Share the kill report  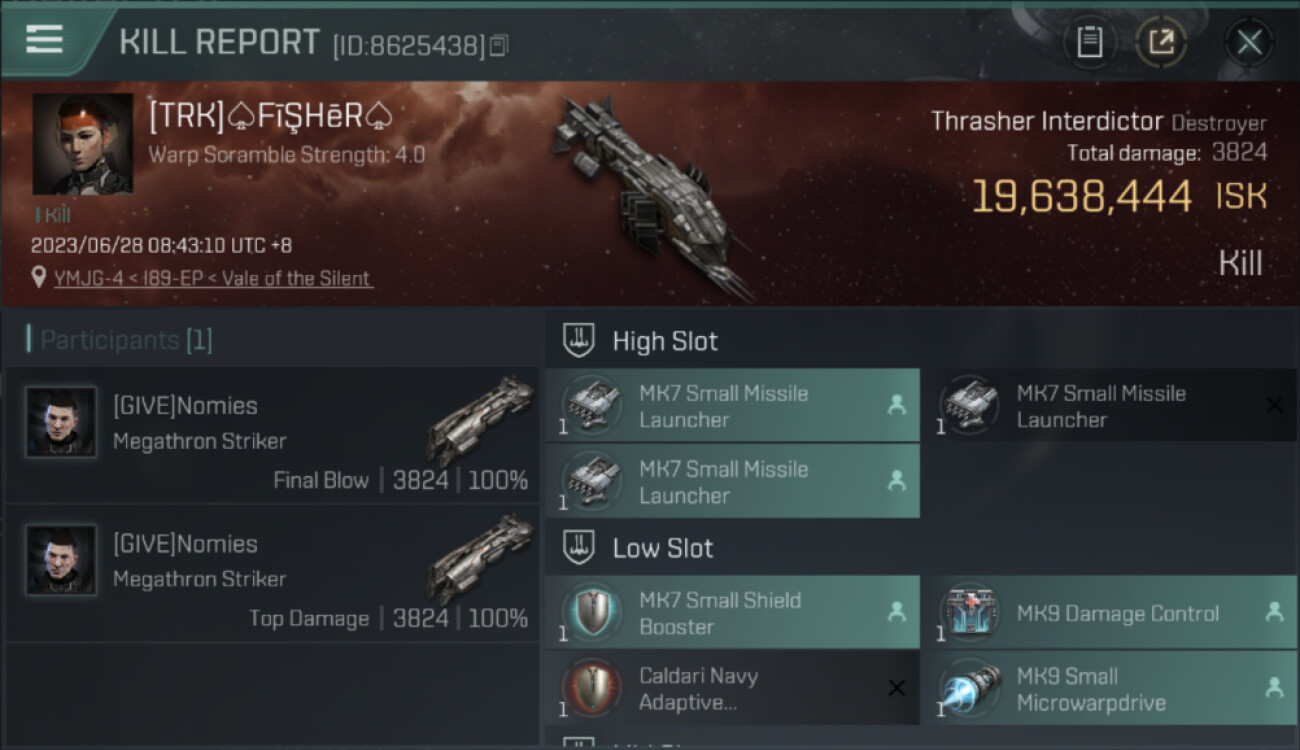[1161, 42]
